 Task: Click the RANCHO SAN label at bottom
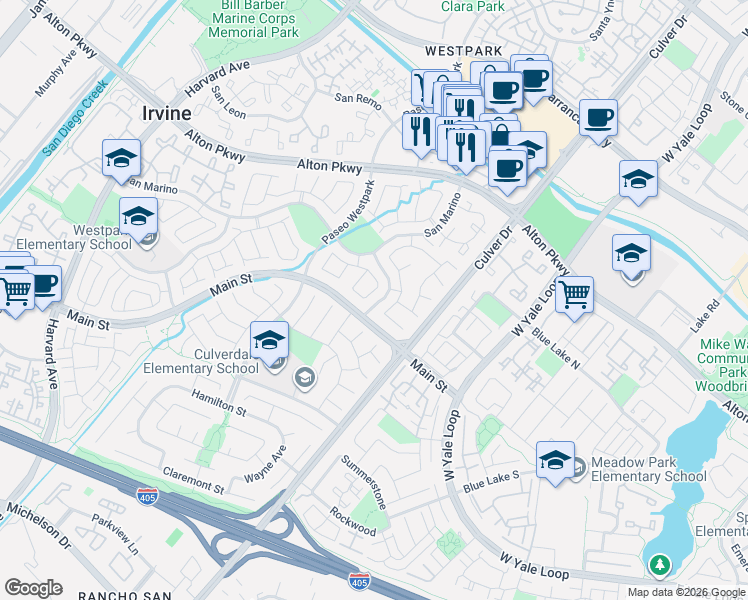point(125,595)
